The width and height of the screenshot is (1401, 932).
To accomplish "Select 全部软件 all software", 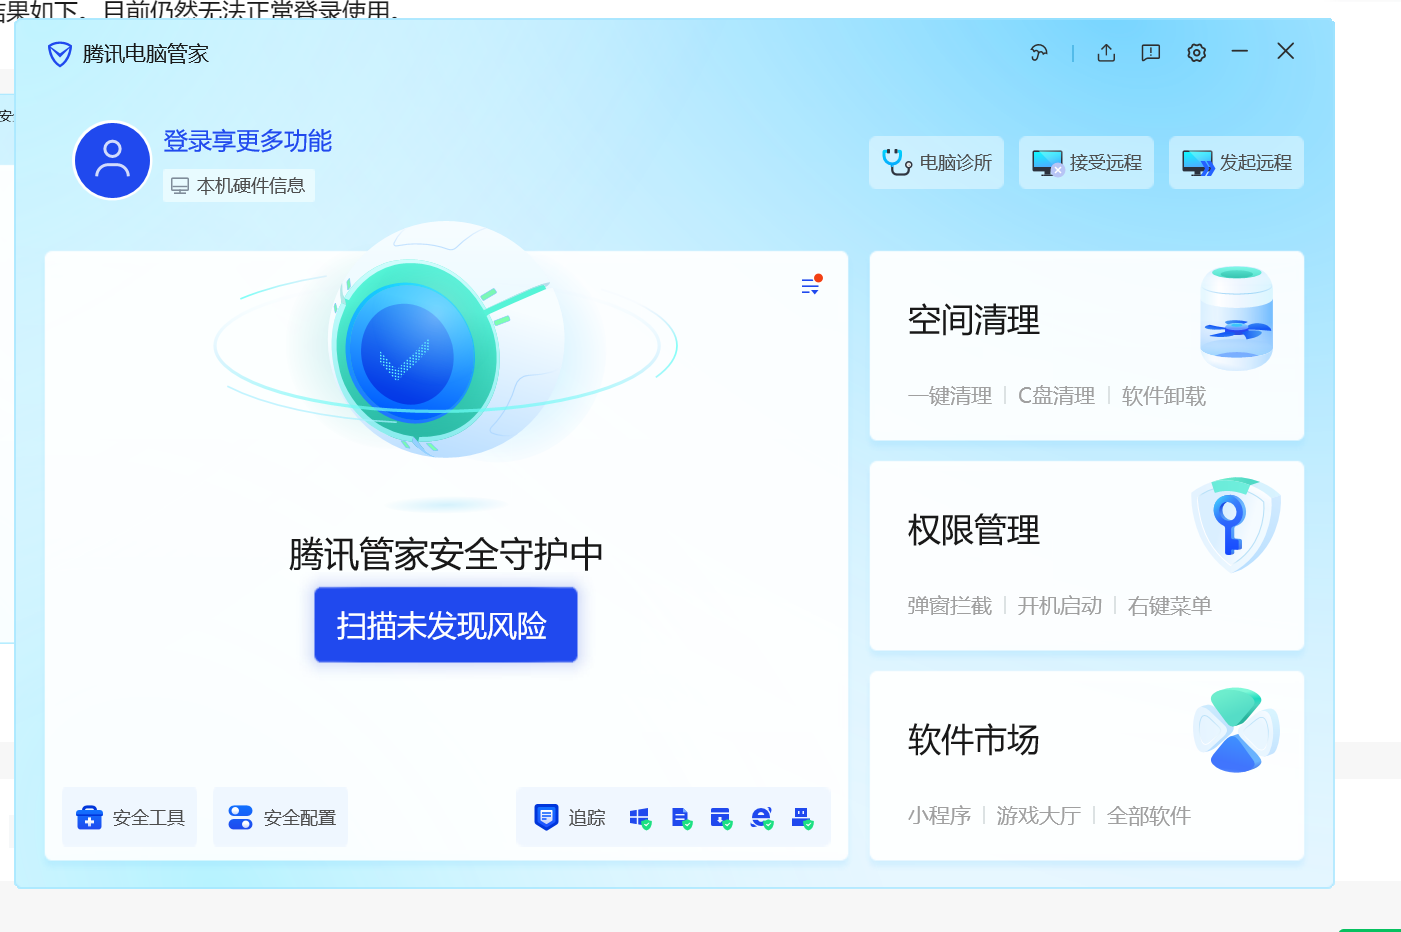I will coord(1149,816).
